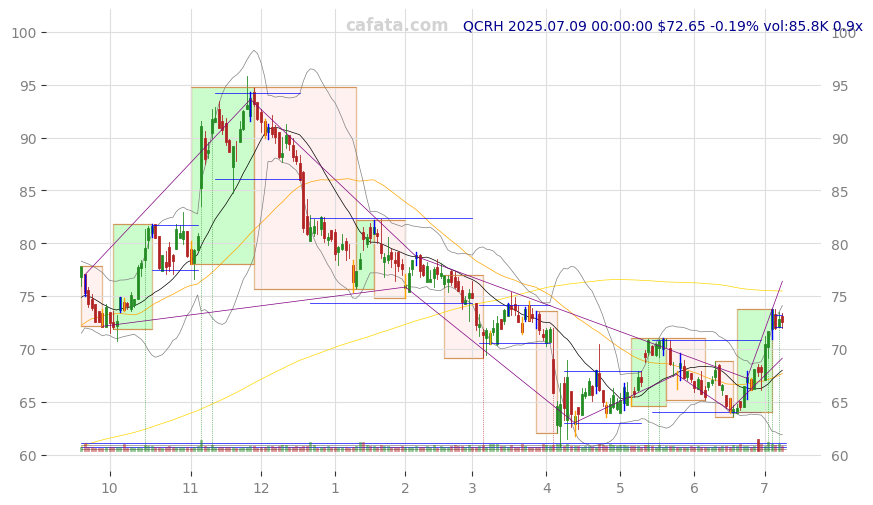The image size is (873, 505).
Task: Click the x-axis month label 7
Action: [764, 488]
